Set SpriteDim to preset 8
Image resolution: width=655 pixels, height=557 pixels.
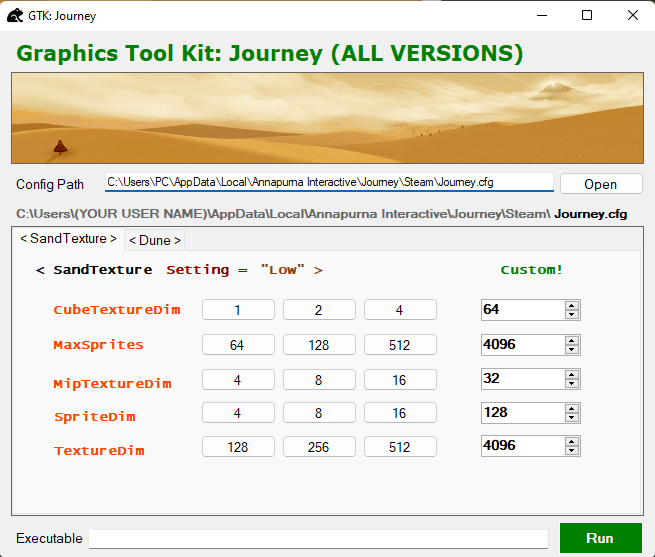click(x=319, y=413)
